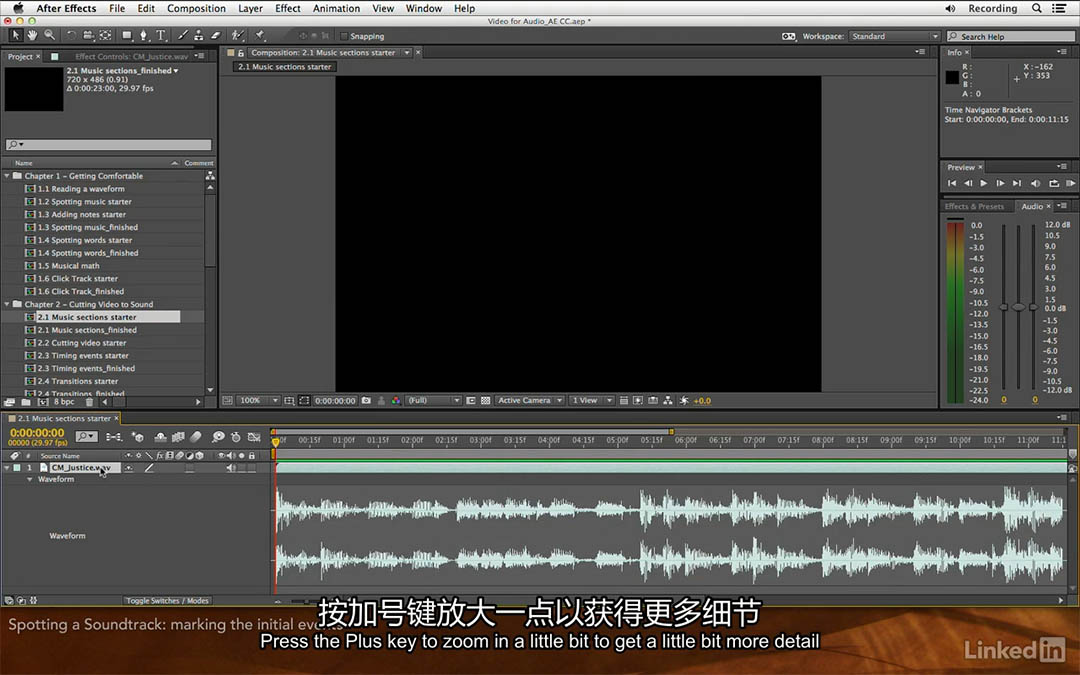
Task: Click the viewer current time 0:00:00:00 button
Action: point(335,400)
